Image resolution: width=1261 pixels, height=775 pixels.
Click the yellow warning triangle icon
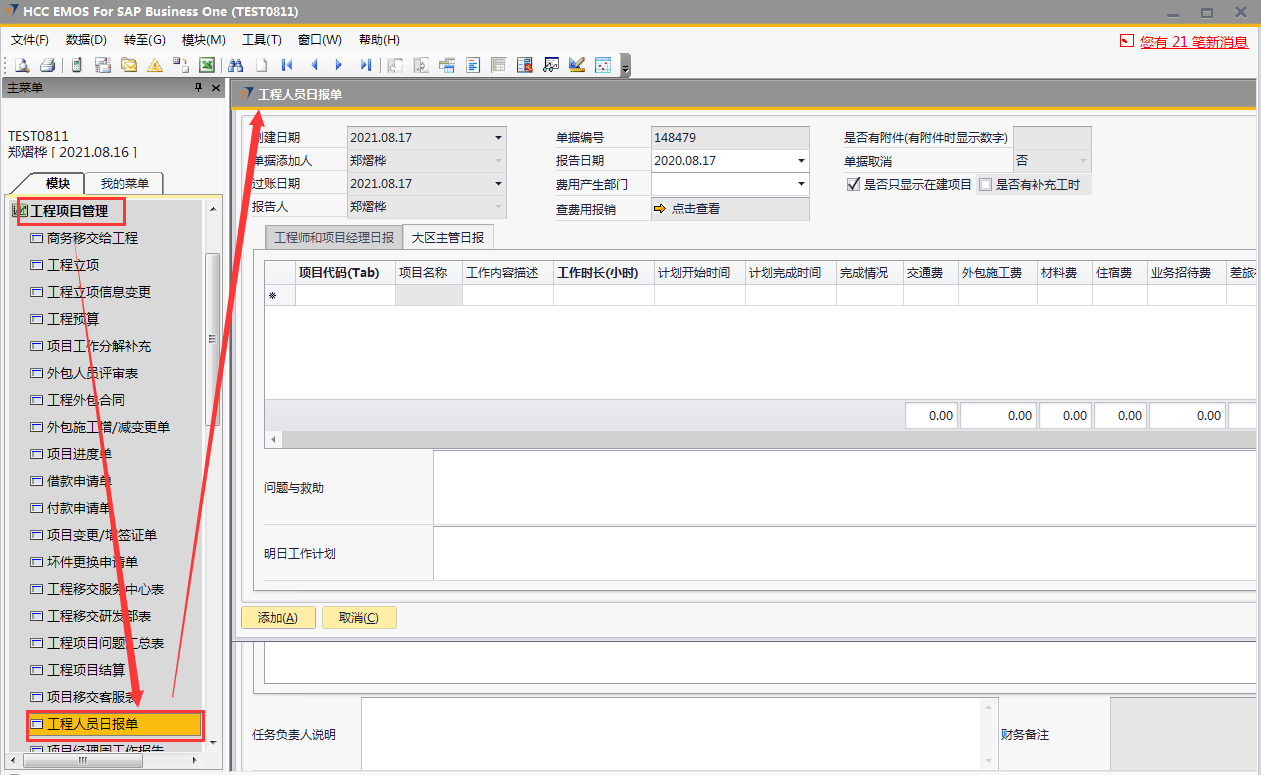pyautogui.click(x=155, y=65)
